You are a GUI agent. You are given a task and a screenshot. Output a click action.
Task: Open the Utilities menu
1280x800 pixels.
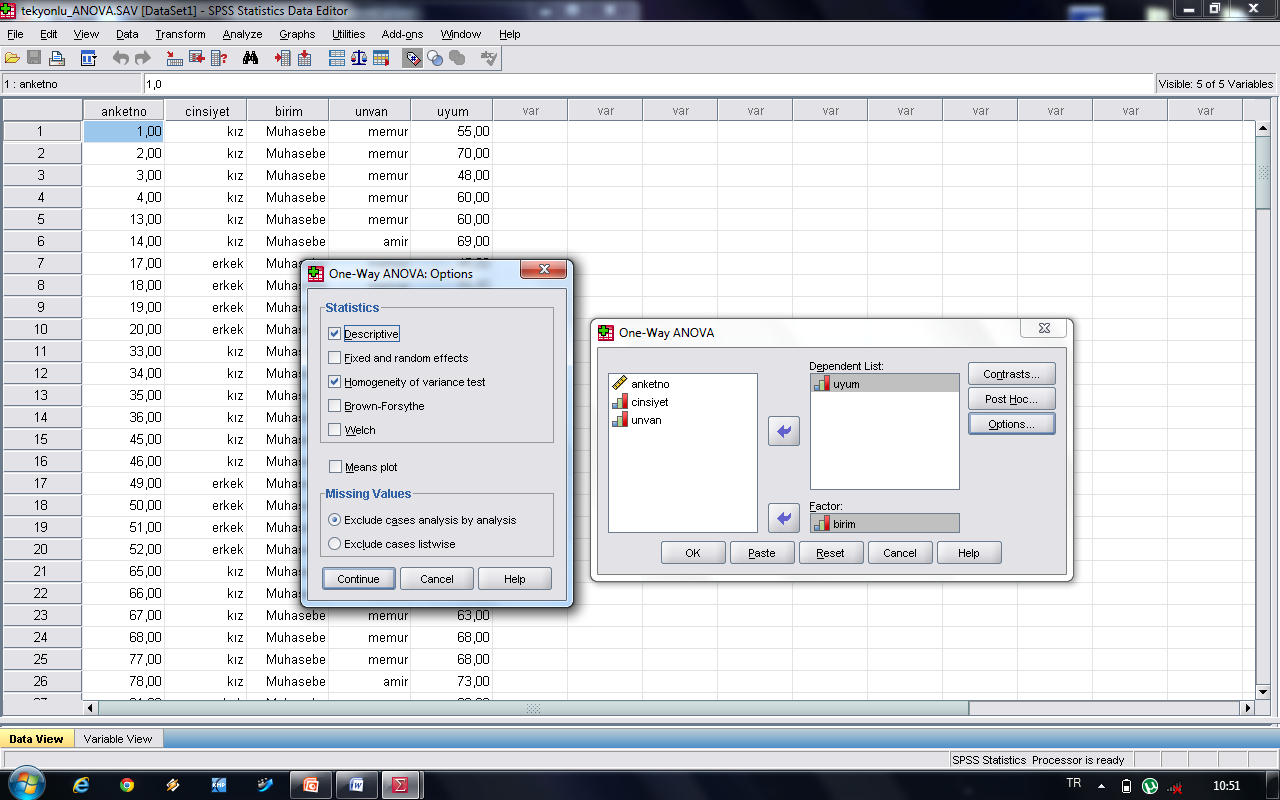pyautogui.click(x=349, y=34)
